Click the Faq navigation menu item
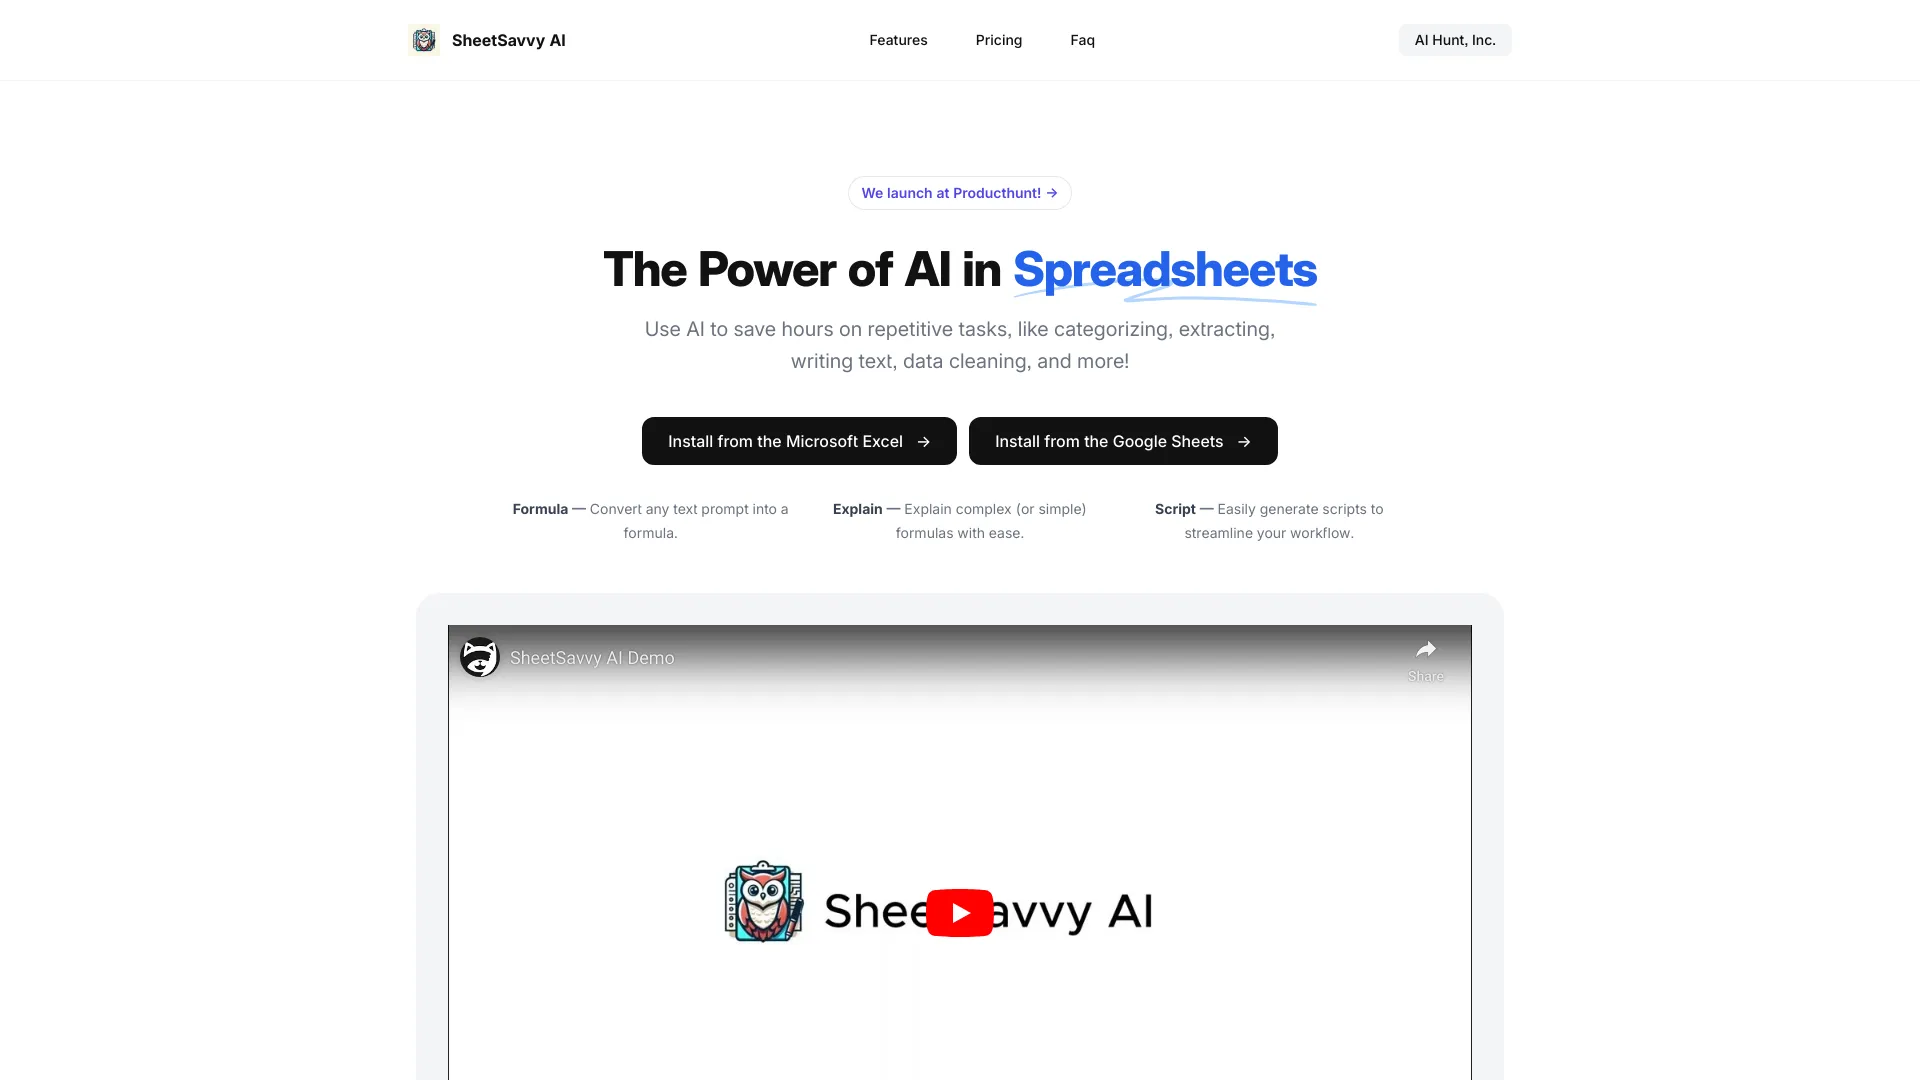Image resolution: width=1920 pixels, height=1080 pixels. [1081, 40]
